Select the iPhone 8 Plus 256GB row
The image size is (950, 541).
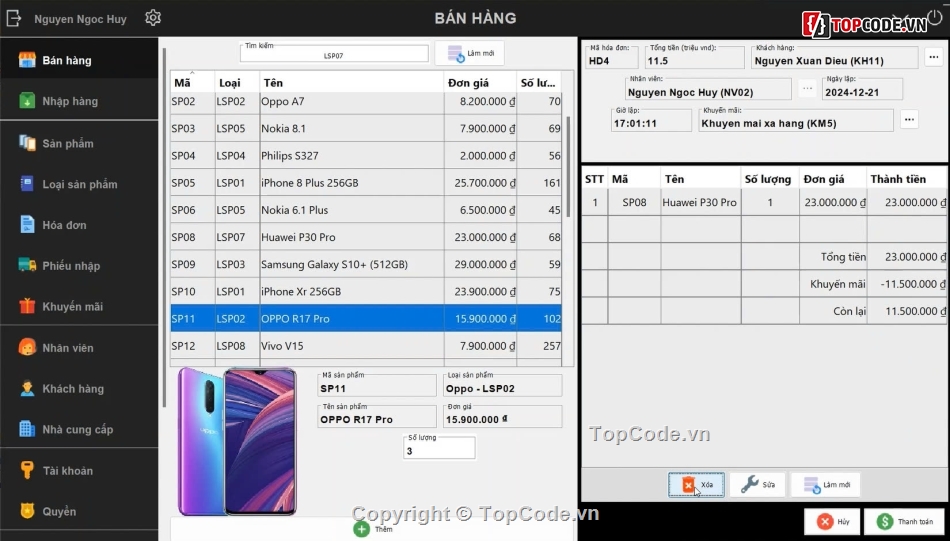click(366, 182)
